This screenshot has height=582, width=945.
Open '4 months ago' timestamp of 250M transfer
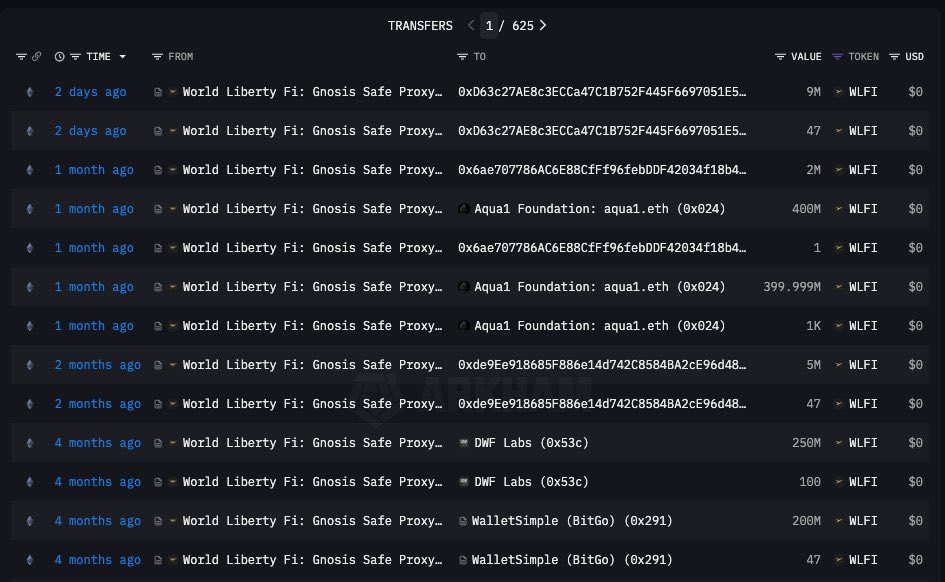pos(98,443)
